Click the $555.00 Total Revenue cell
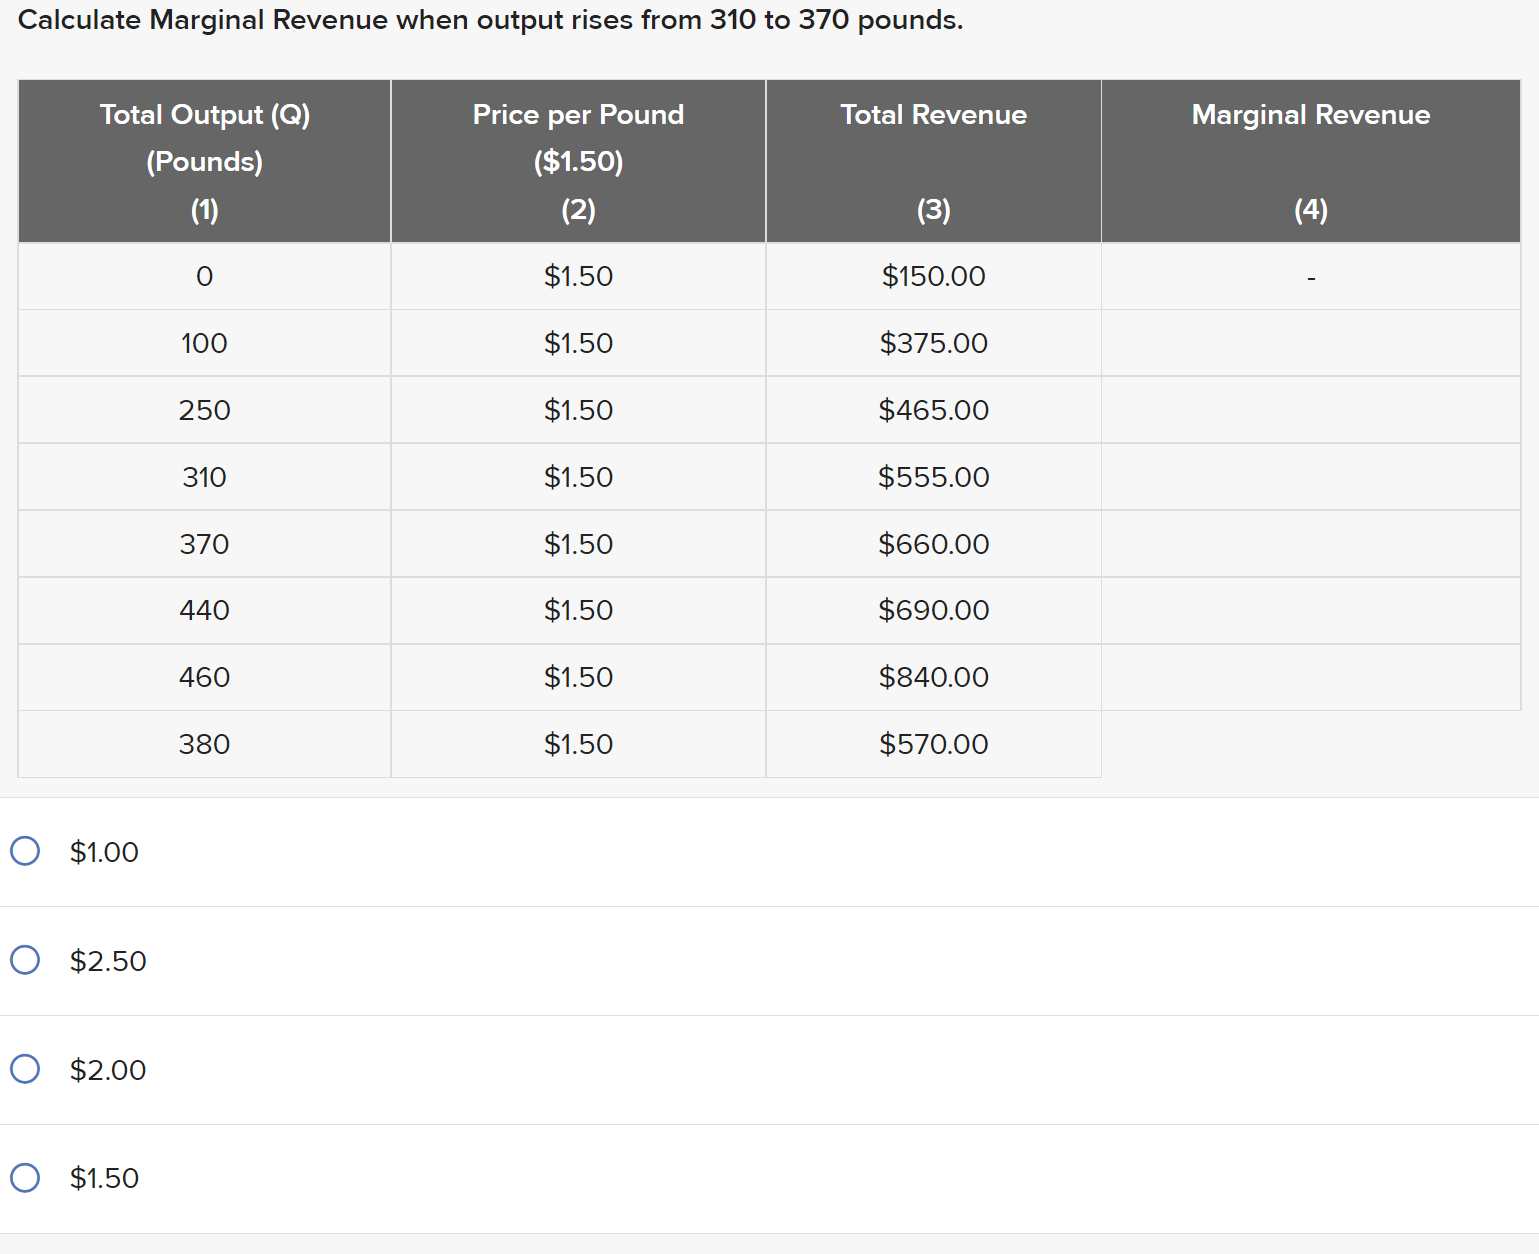This screenshot has height=1254, width=1539. pyautogui.click(x=933, y=477)
